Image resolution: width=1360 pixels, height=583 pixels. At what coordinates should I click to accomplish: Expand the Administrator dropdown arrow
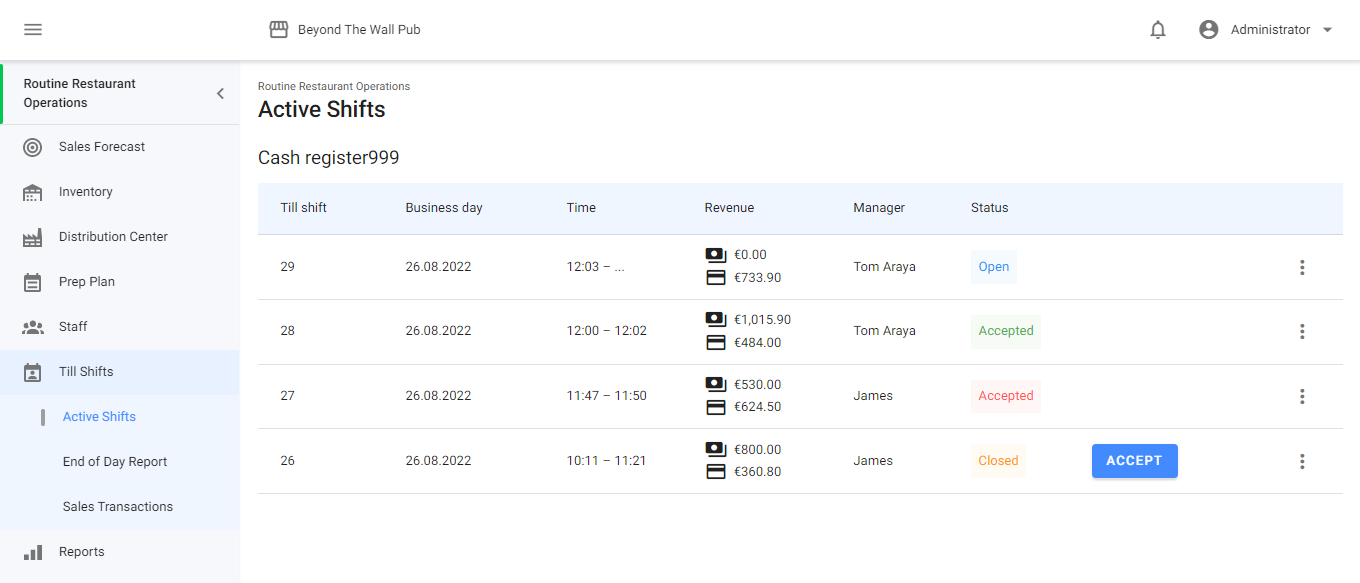click(1328, 30)
